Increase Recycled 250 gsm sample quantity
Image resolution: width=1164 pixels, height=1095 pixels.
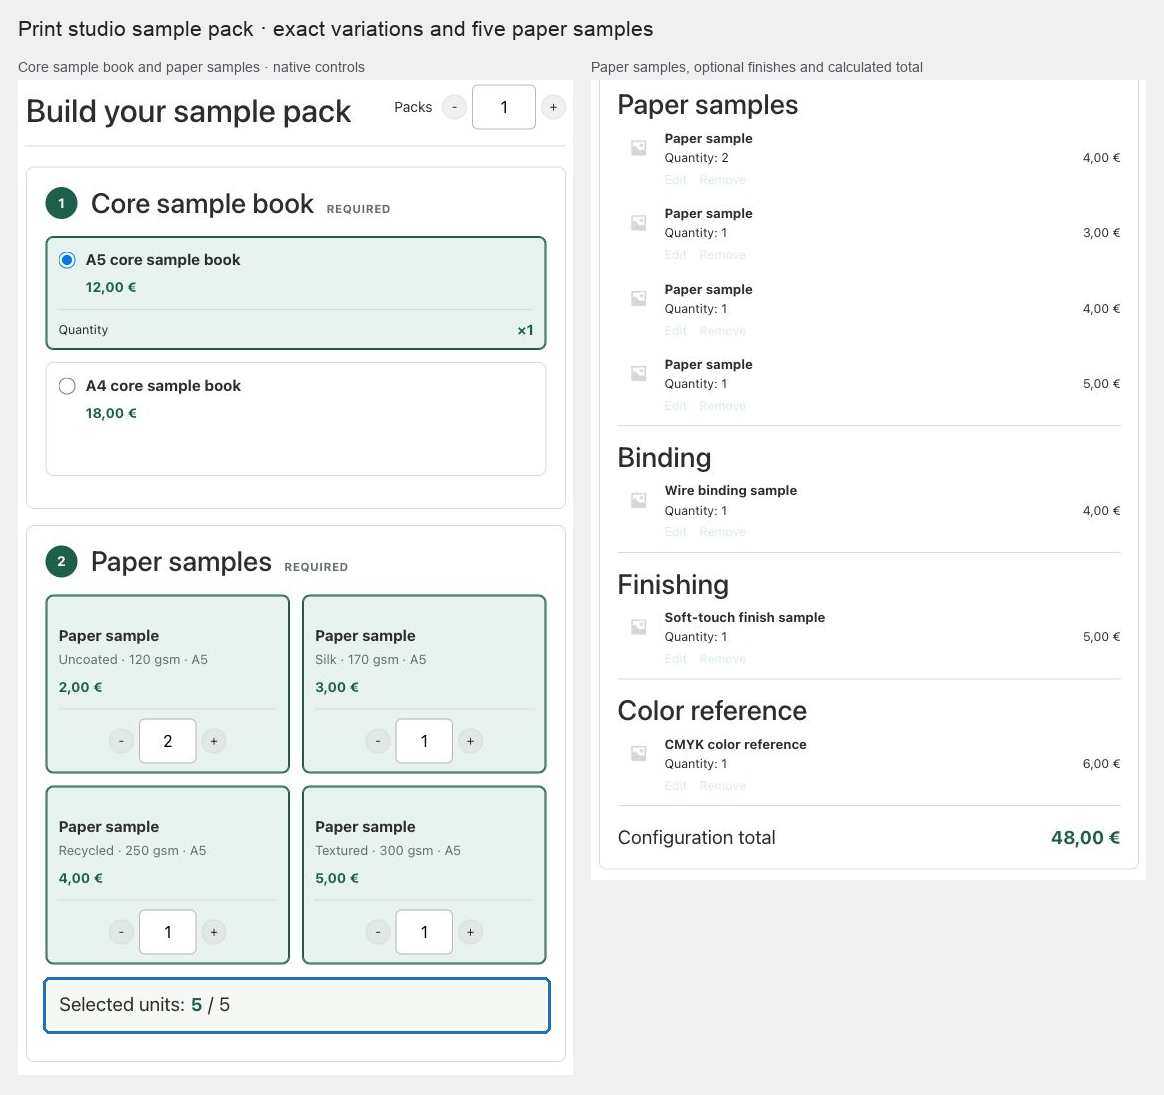(x=214, y=932)
